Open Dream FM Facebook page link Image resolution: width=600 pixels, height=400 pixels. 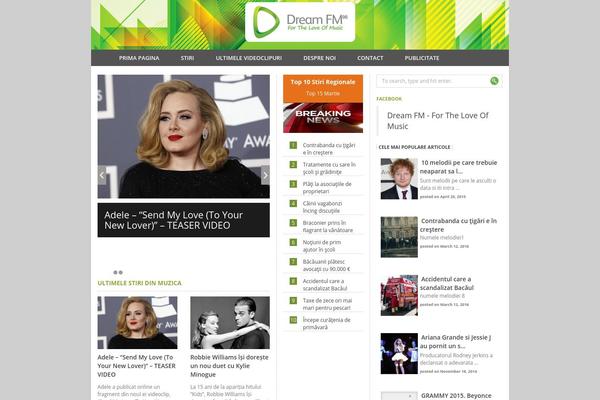coord(438,121)
